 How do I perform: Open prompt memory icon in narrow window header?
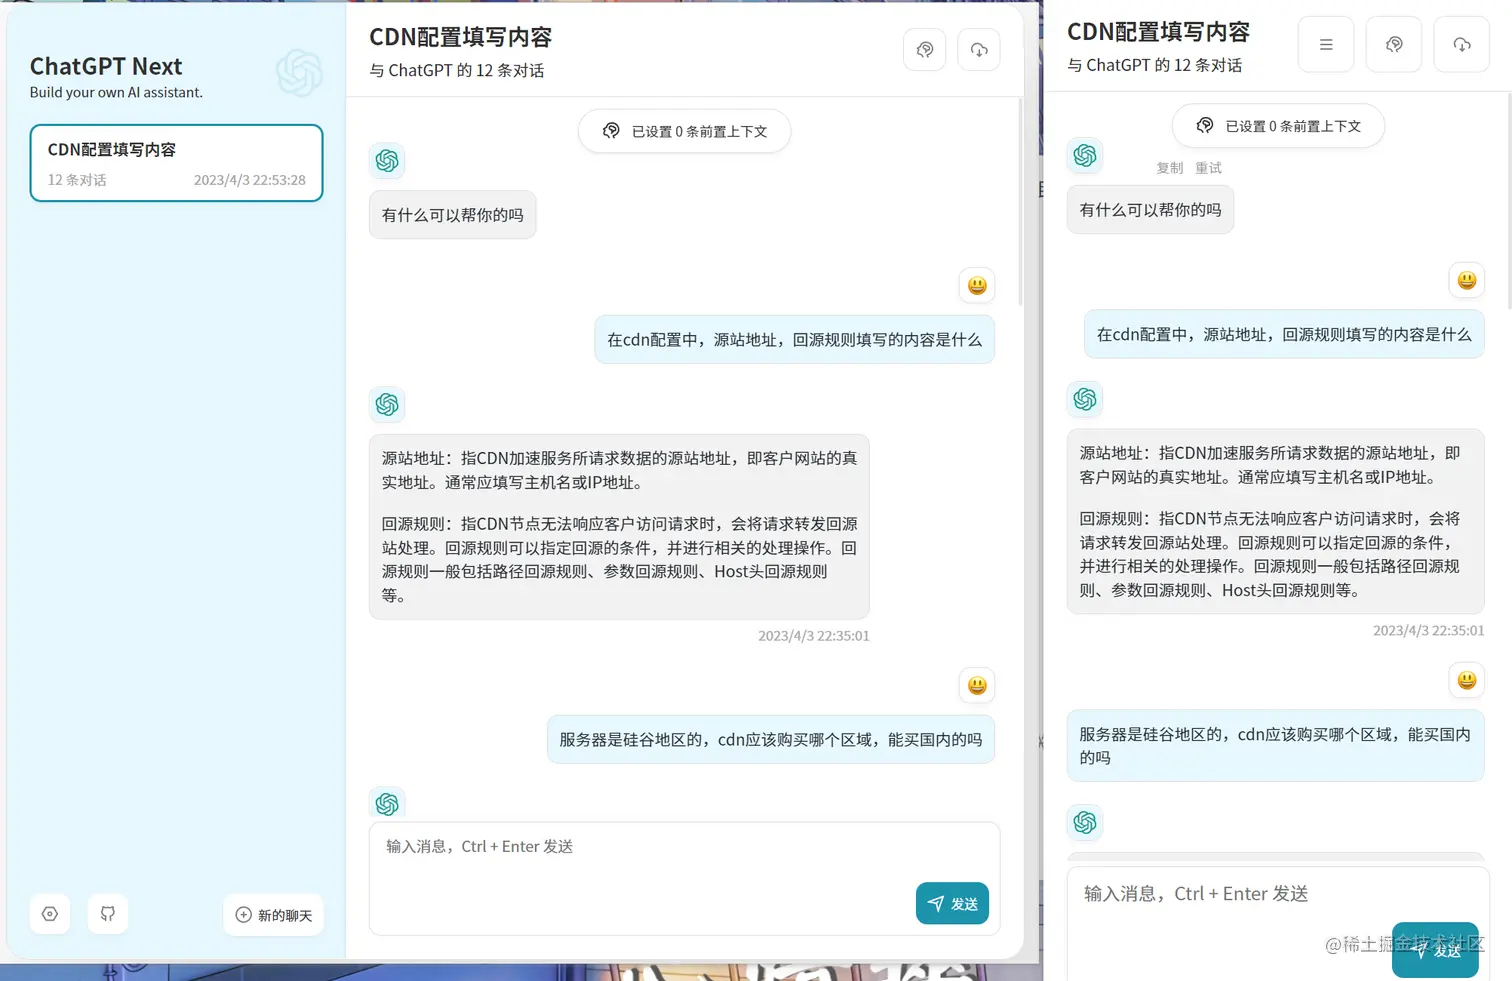coord(1394,44)
